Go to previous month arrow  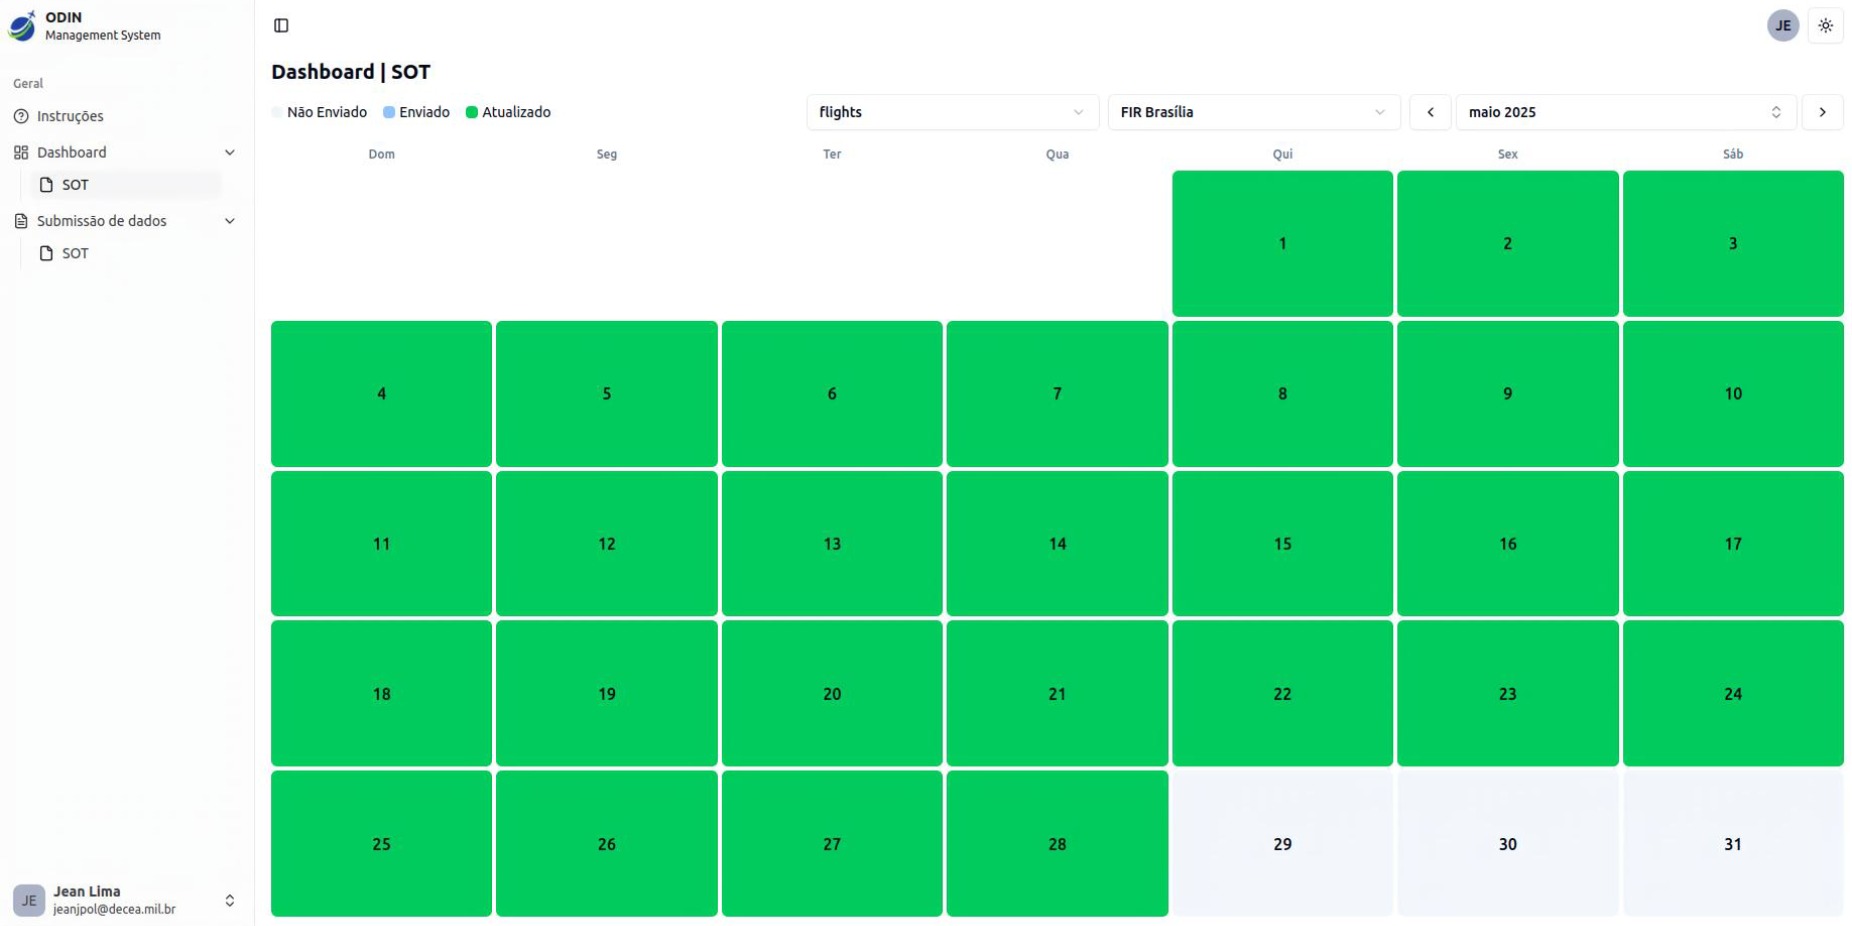click(x=1430, y=112)
